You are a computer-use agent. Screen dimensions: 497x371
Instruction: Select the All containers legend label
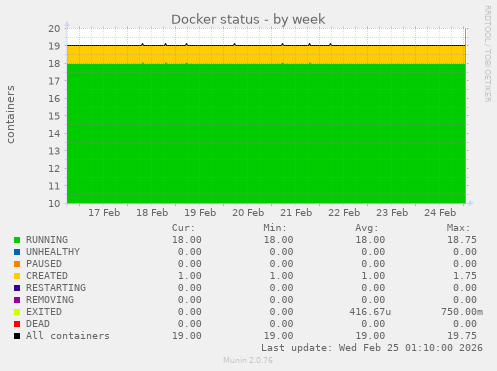point(68,336)
